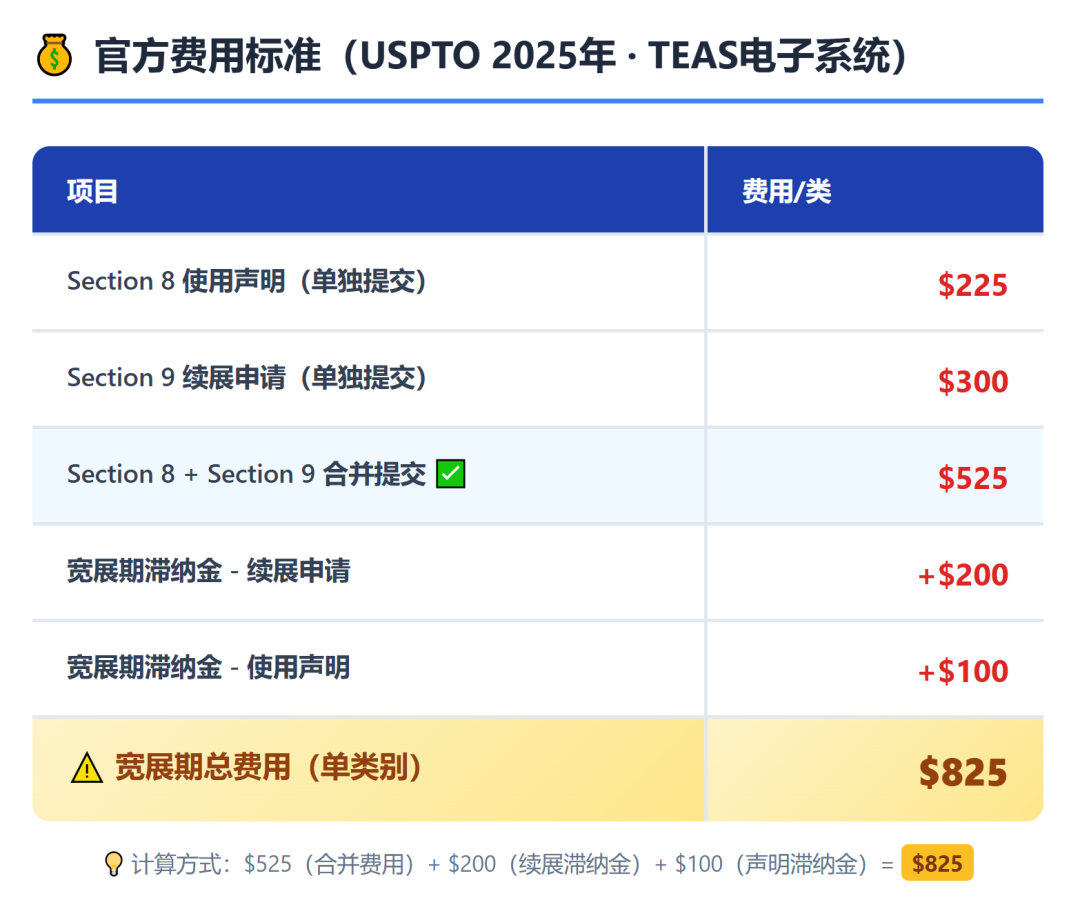The image size is (1080, 898).
Task: Select the 费用/类 column header
Action: pyautogui.click(x=787, y=191)
